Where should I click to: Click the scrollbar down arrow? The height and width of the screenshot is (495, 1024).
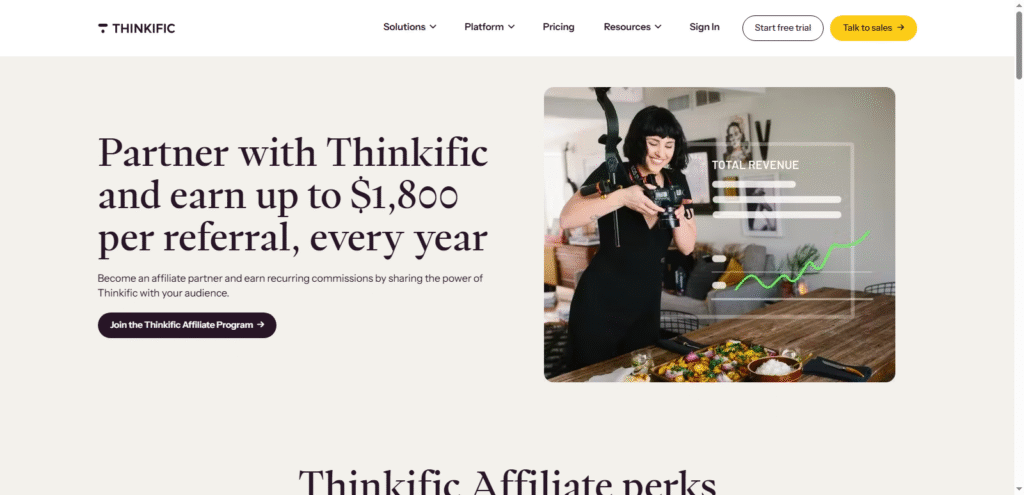pyautogui.click(x=1019, y=490)
